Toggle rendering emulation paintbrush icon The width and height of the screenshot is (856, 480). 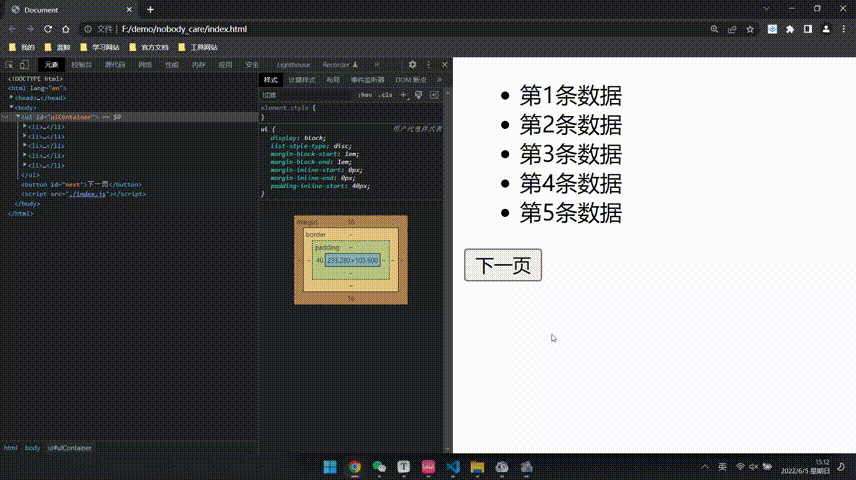point(419,95)
